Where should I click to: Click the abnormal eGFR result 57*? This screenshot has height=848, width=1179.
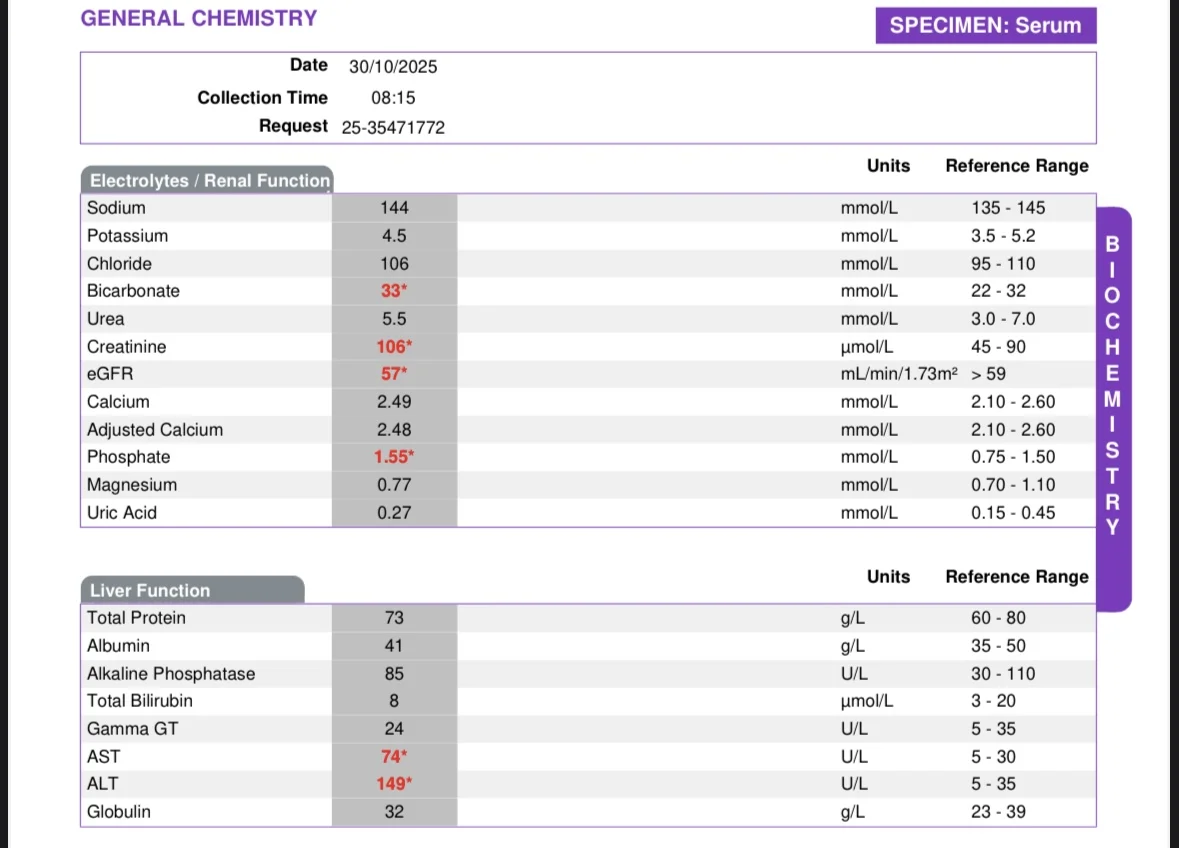tap(394, 374)
